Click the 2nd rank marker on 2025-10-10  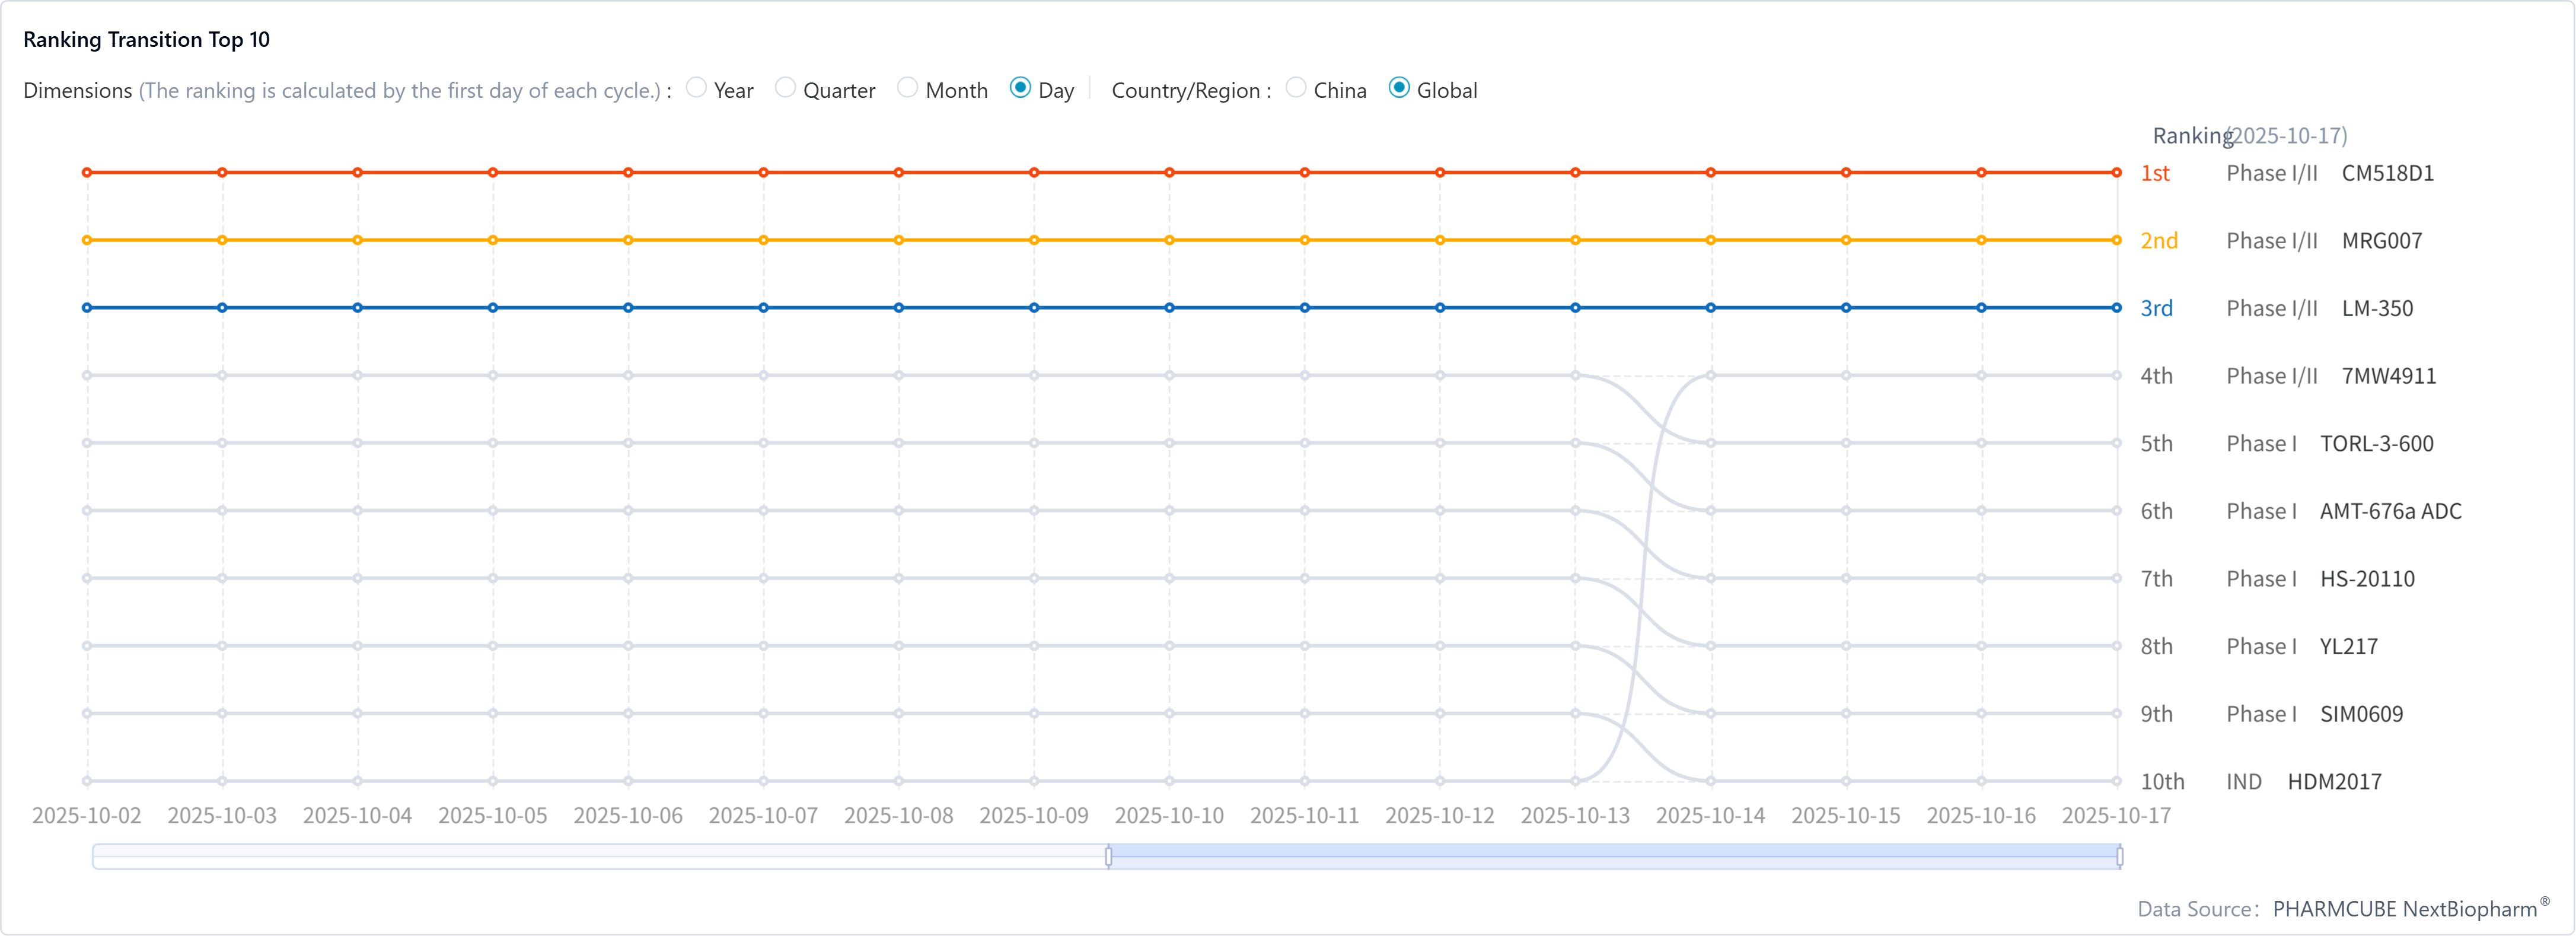1169,240
